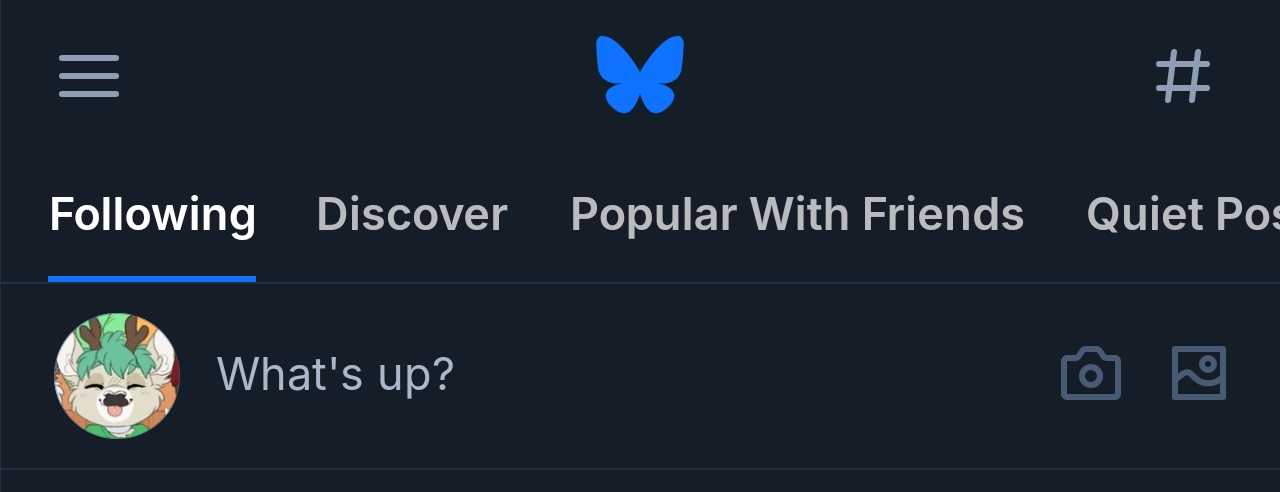Refresh the feed via the butterfly icon
Screen dimensions: 1280x492
click(640, 74)
